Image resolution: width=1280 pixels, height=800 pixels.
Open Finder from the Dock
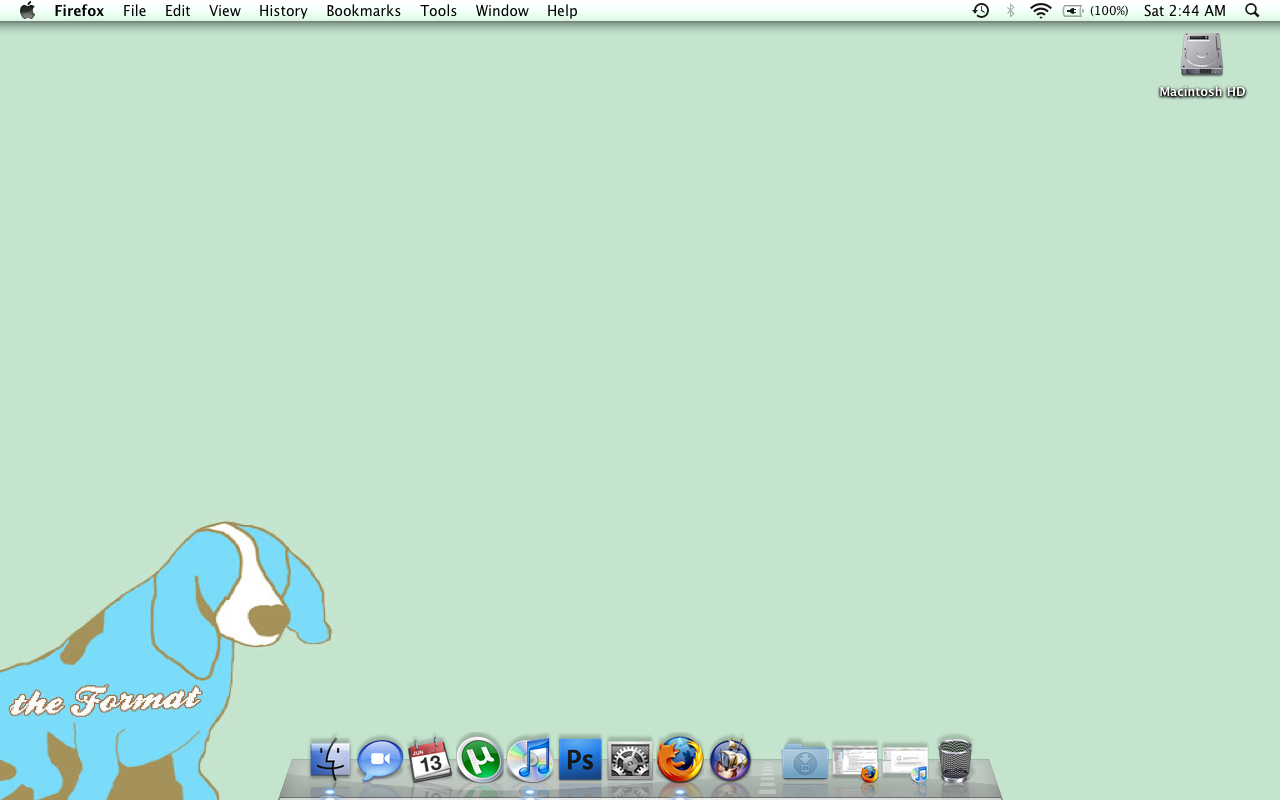click(330, 760)
